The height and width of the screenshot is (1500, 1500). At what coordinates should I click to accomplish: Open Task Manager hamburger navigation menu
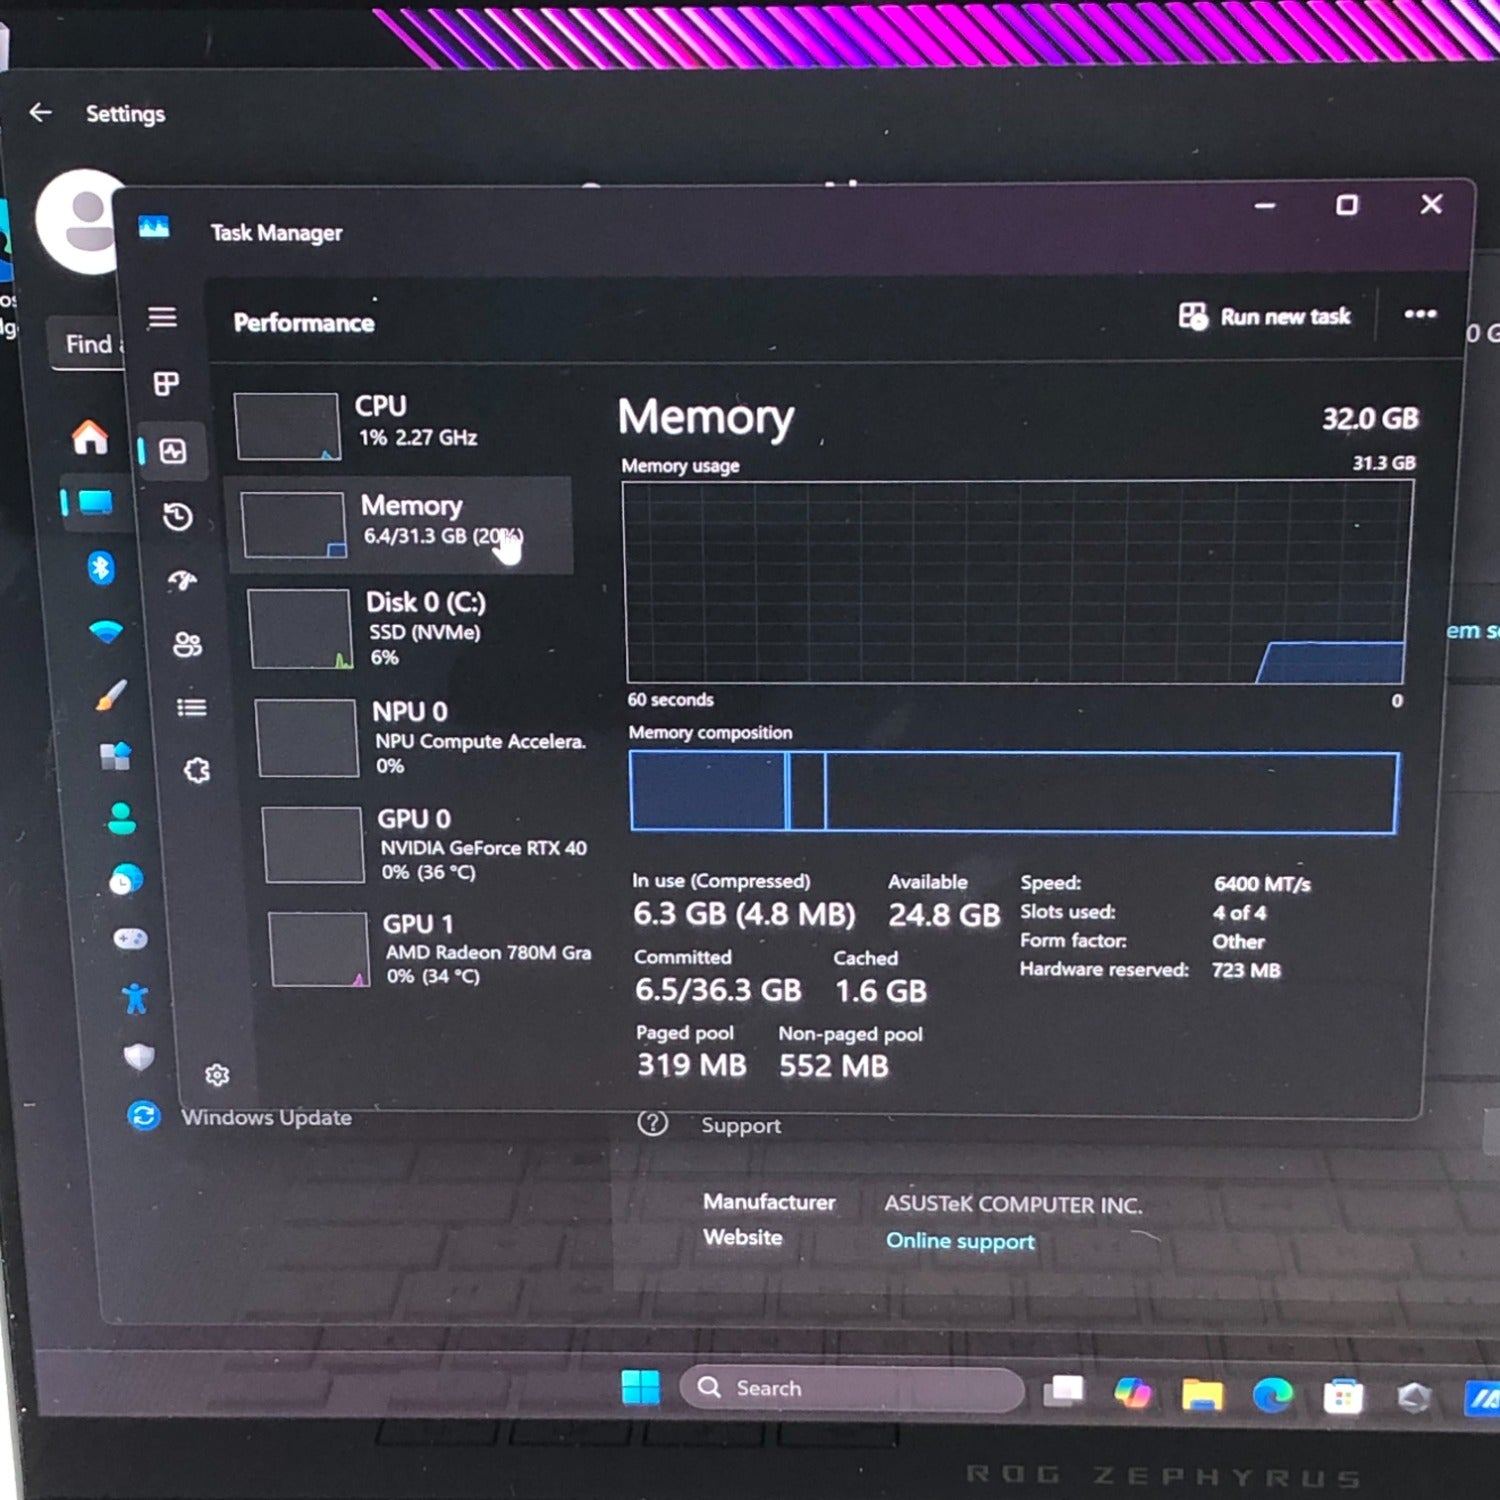tap(162, 318)
